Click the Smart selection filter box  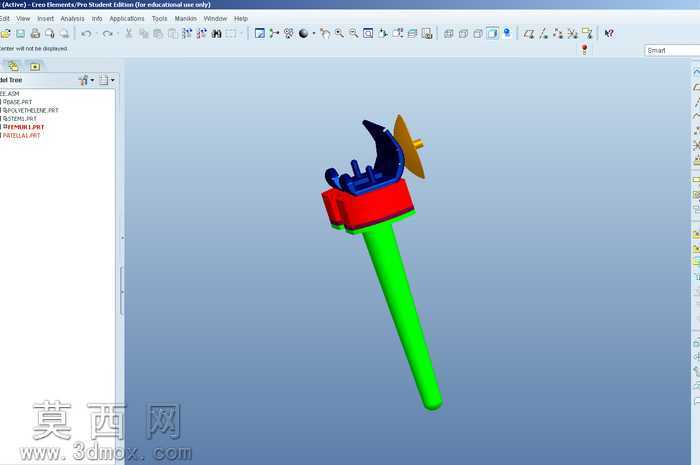coord(672,50)
